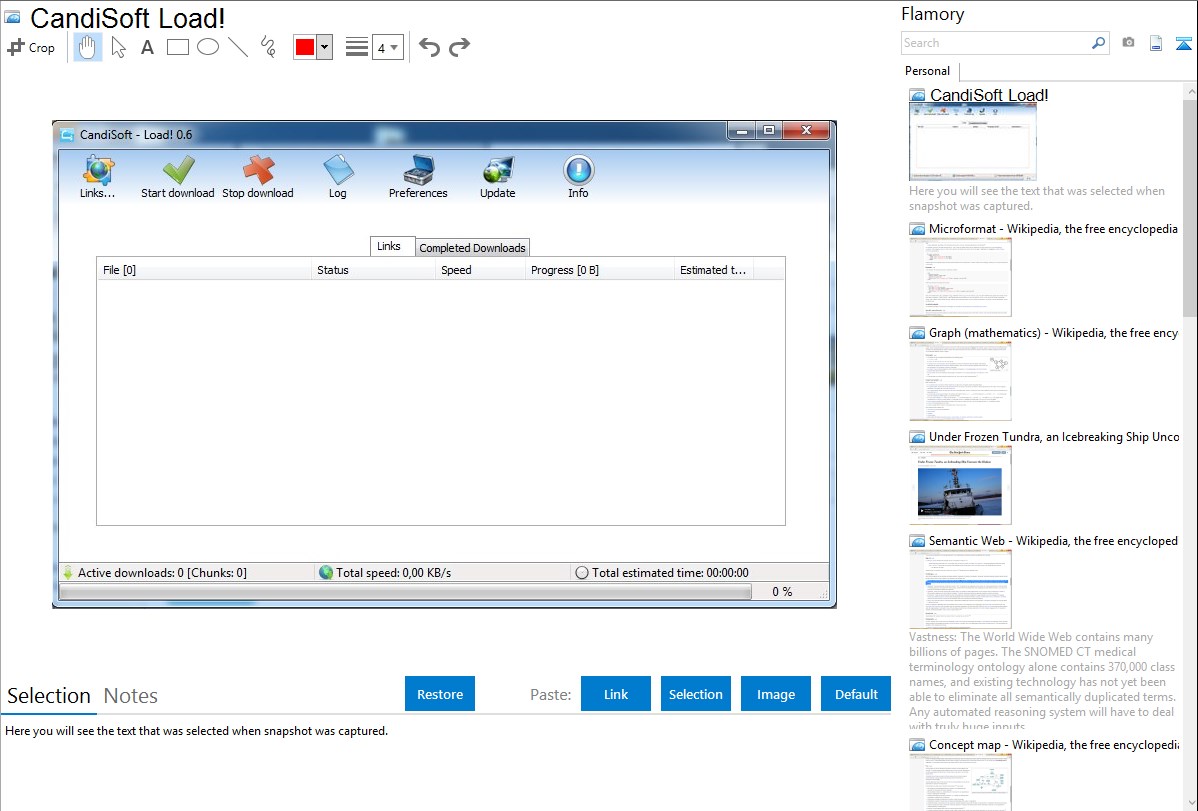Image resolution: width=1198 pixels, height=811 pixels.
Task: Open the Log icon
Action: [338, 170]
